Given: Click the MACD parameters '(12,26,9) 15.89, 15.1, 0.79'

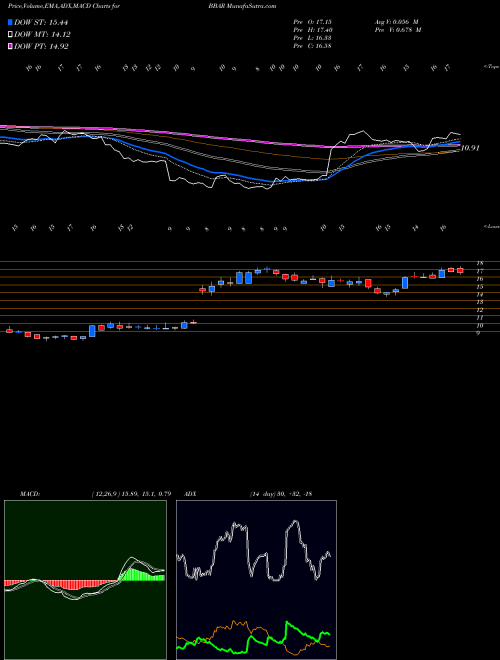Looking at the screenshot, I should (131, 494).
